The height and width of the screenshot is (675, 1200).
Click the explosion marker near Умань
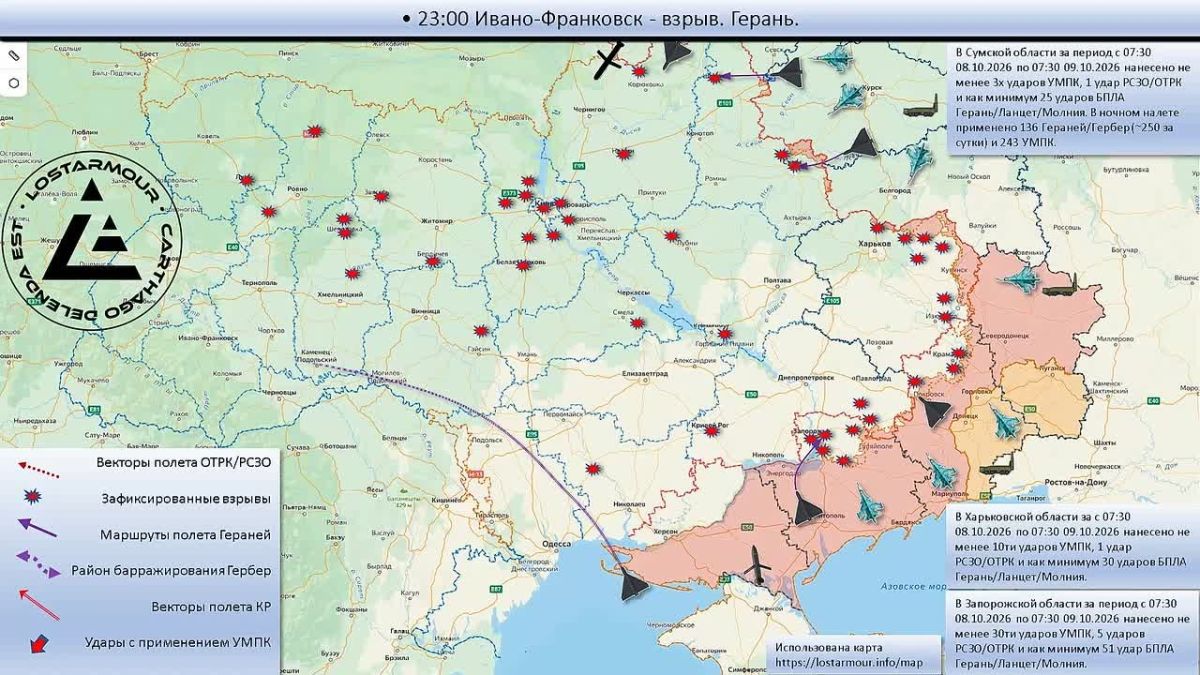click(x=481, y=331)
